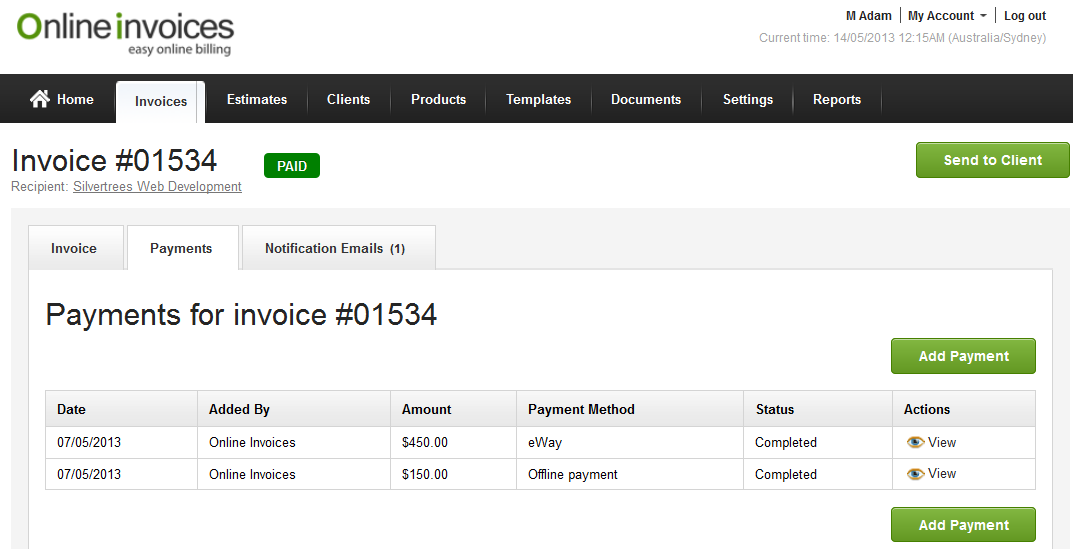Click eye icon for Offline payment row
This screenshot has width=1073, height=549.
[x=915, y=474]
